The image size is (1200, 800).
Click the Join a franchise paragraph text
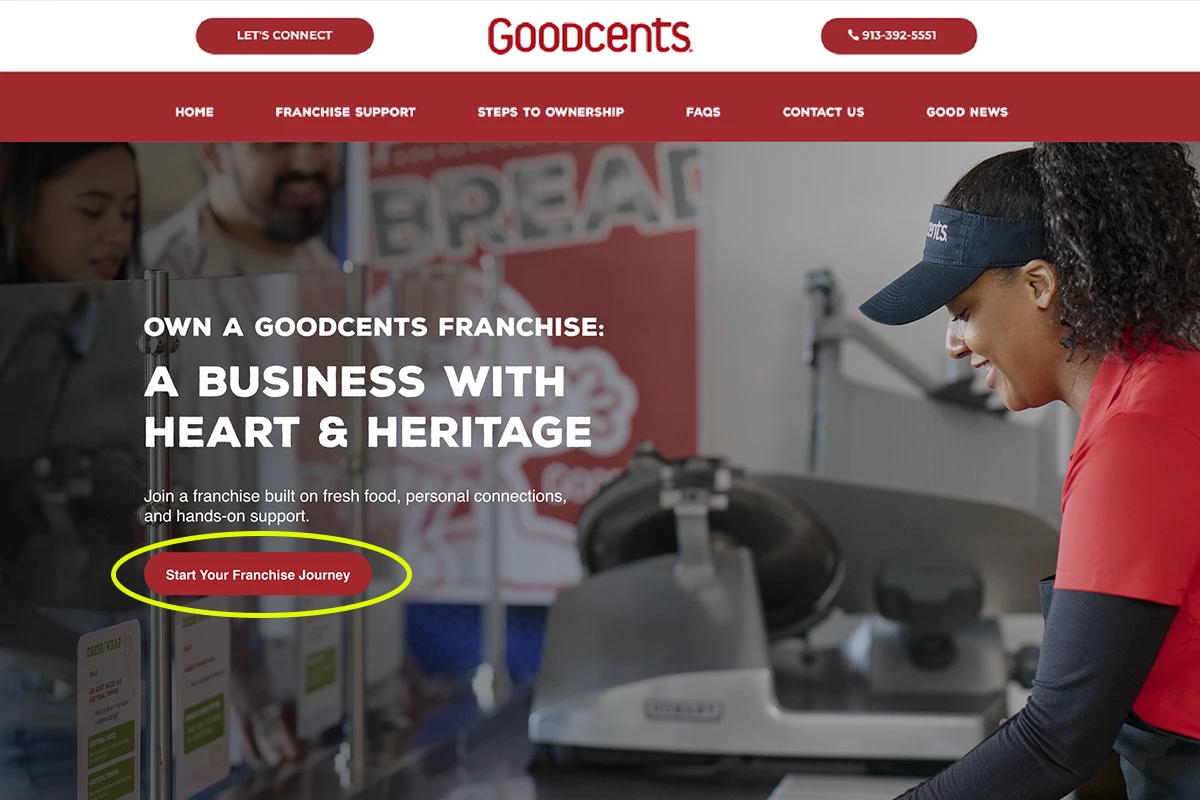click(355, 506)
